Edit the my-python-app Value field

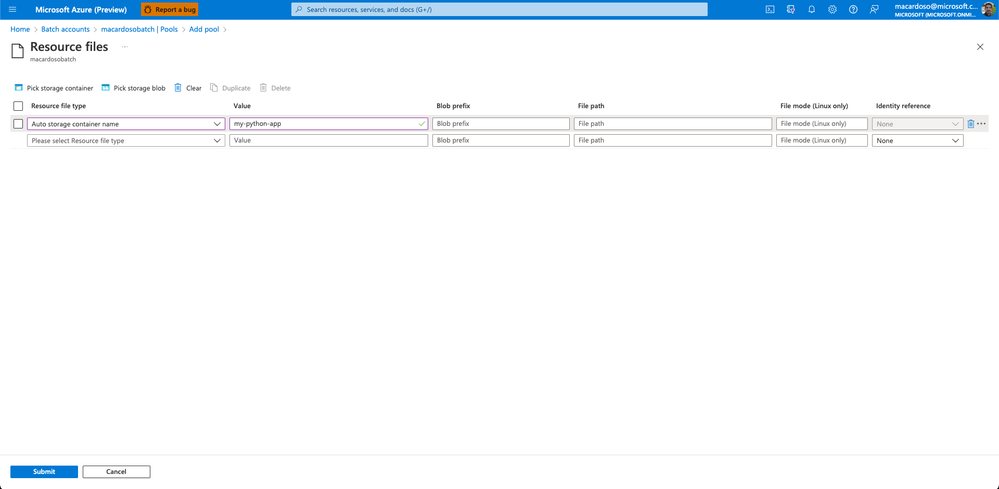click(329, 124)
